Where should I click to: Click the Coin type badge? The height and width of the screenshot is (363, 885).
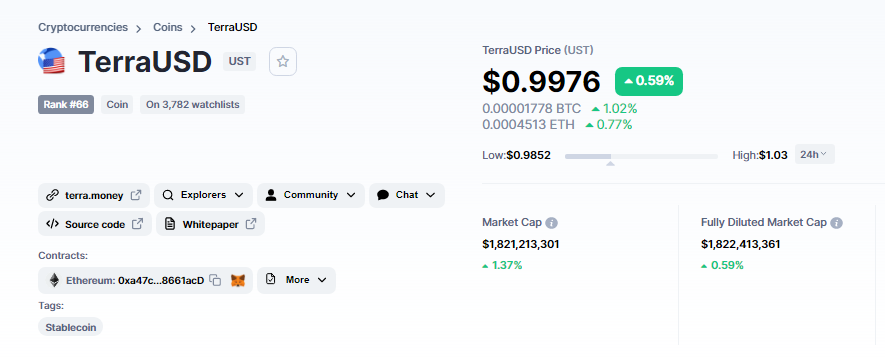[117, 104]
